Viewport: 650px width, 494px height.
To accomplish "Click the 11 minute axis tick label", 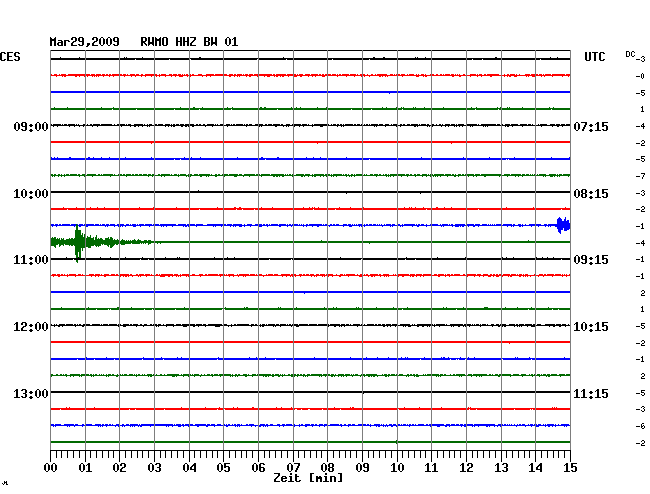I will pos(432,467).
